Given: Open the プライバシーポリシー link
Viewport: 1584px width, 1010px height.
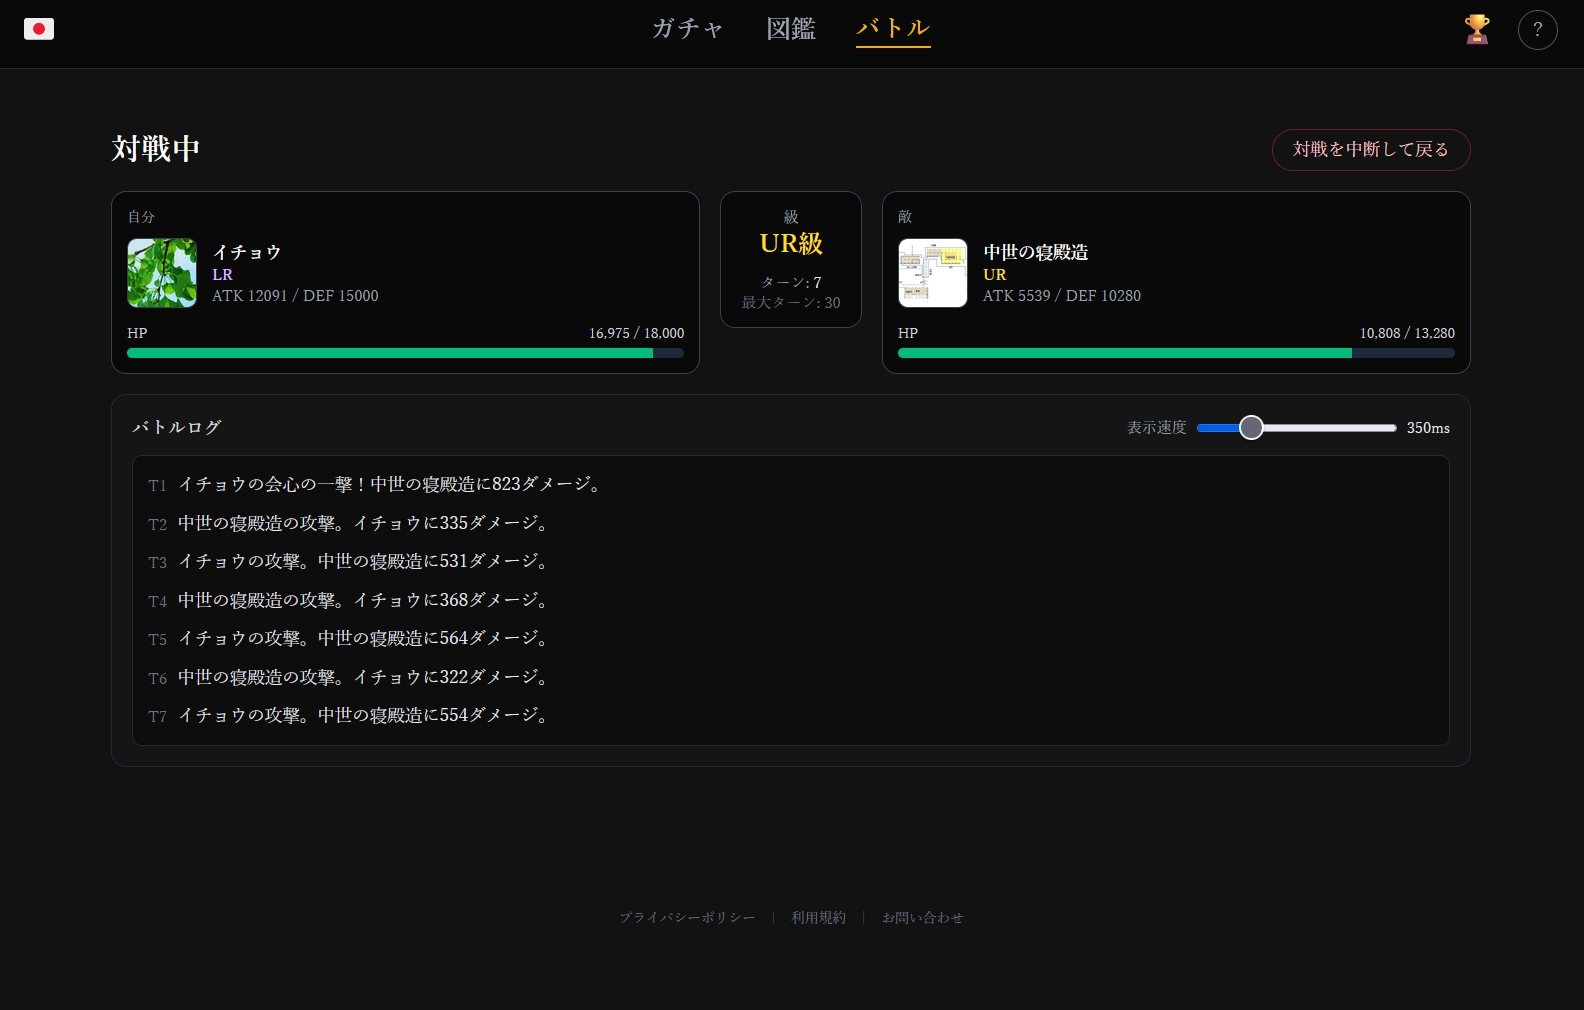Looking at the screenshot, I should 687,918.
